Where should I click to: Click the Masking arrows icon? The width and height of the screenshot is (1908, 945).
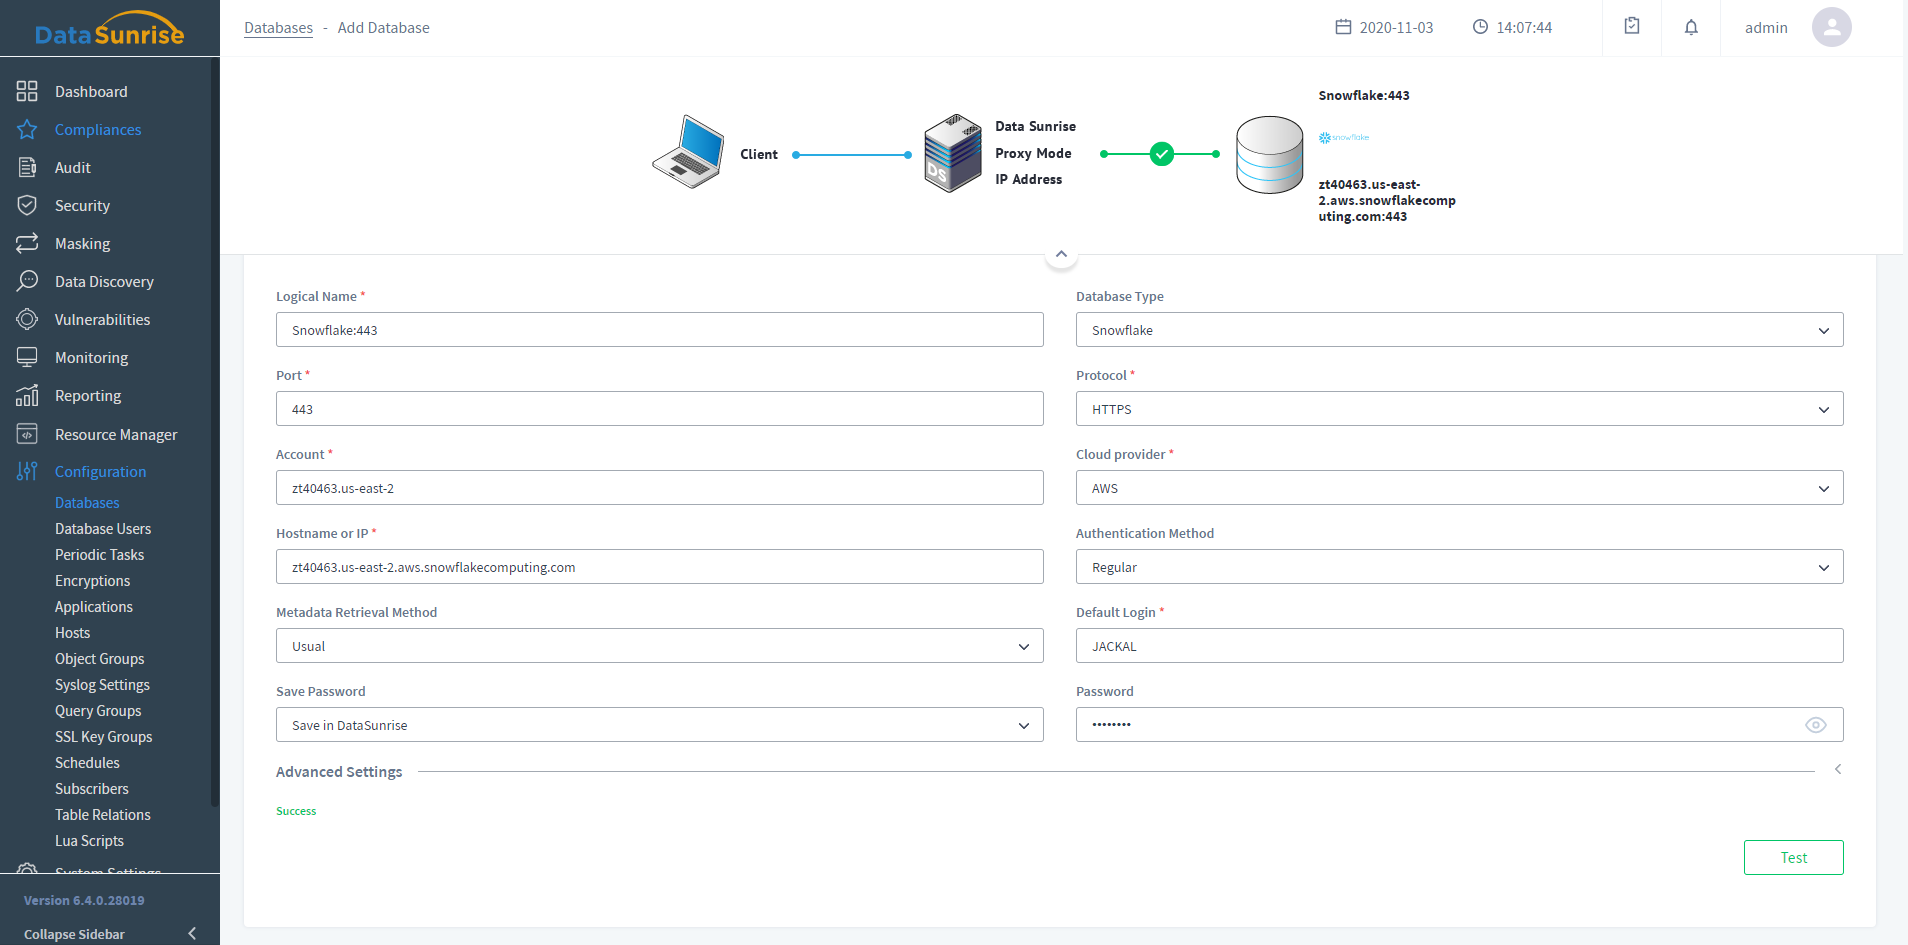point(27,244)
